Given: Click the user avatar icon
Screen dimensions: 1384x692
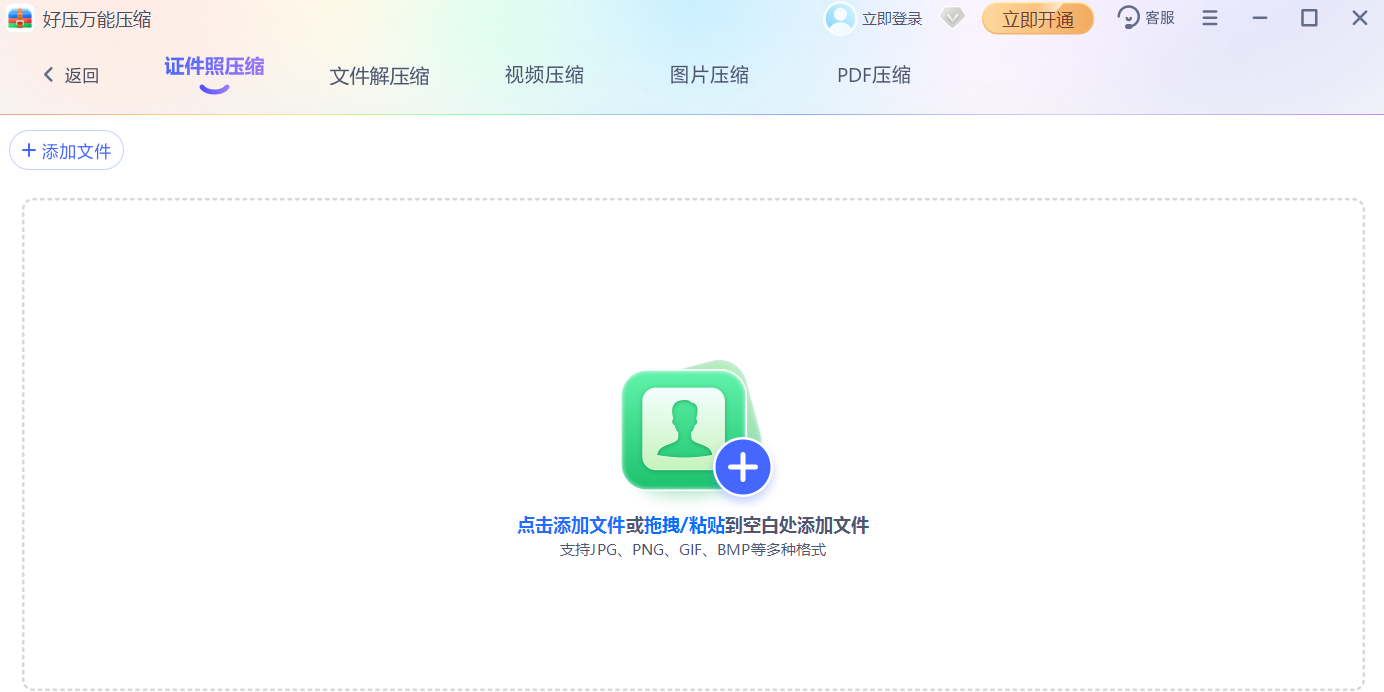Looking at the screenshot, I should click(840, 18).
